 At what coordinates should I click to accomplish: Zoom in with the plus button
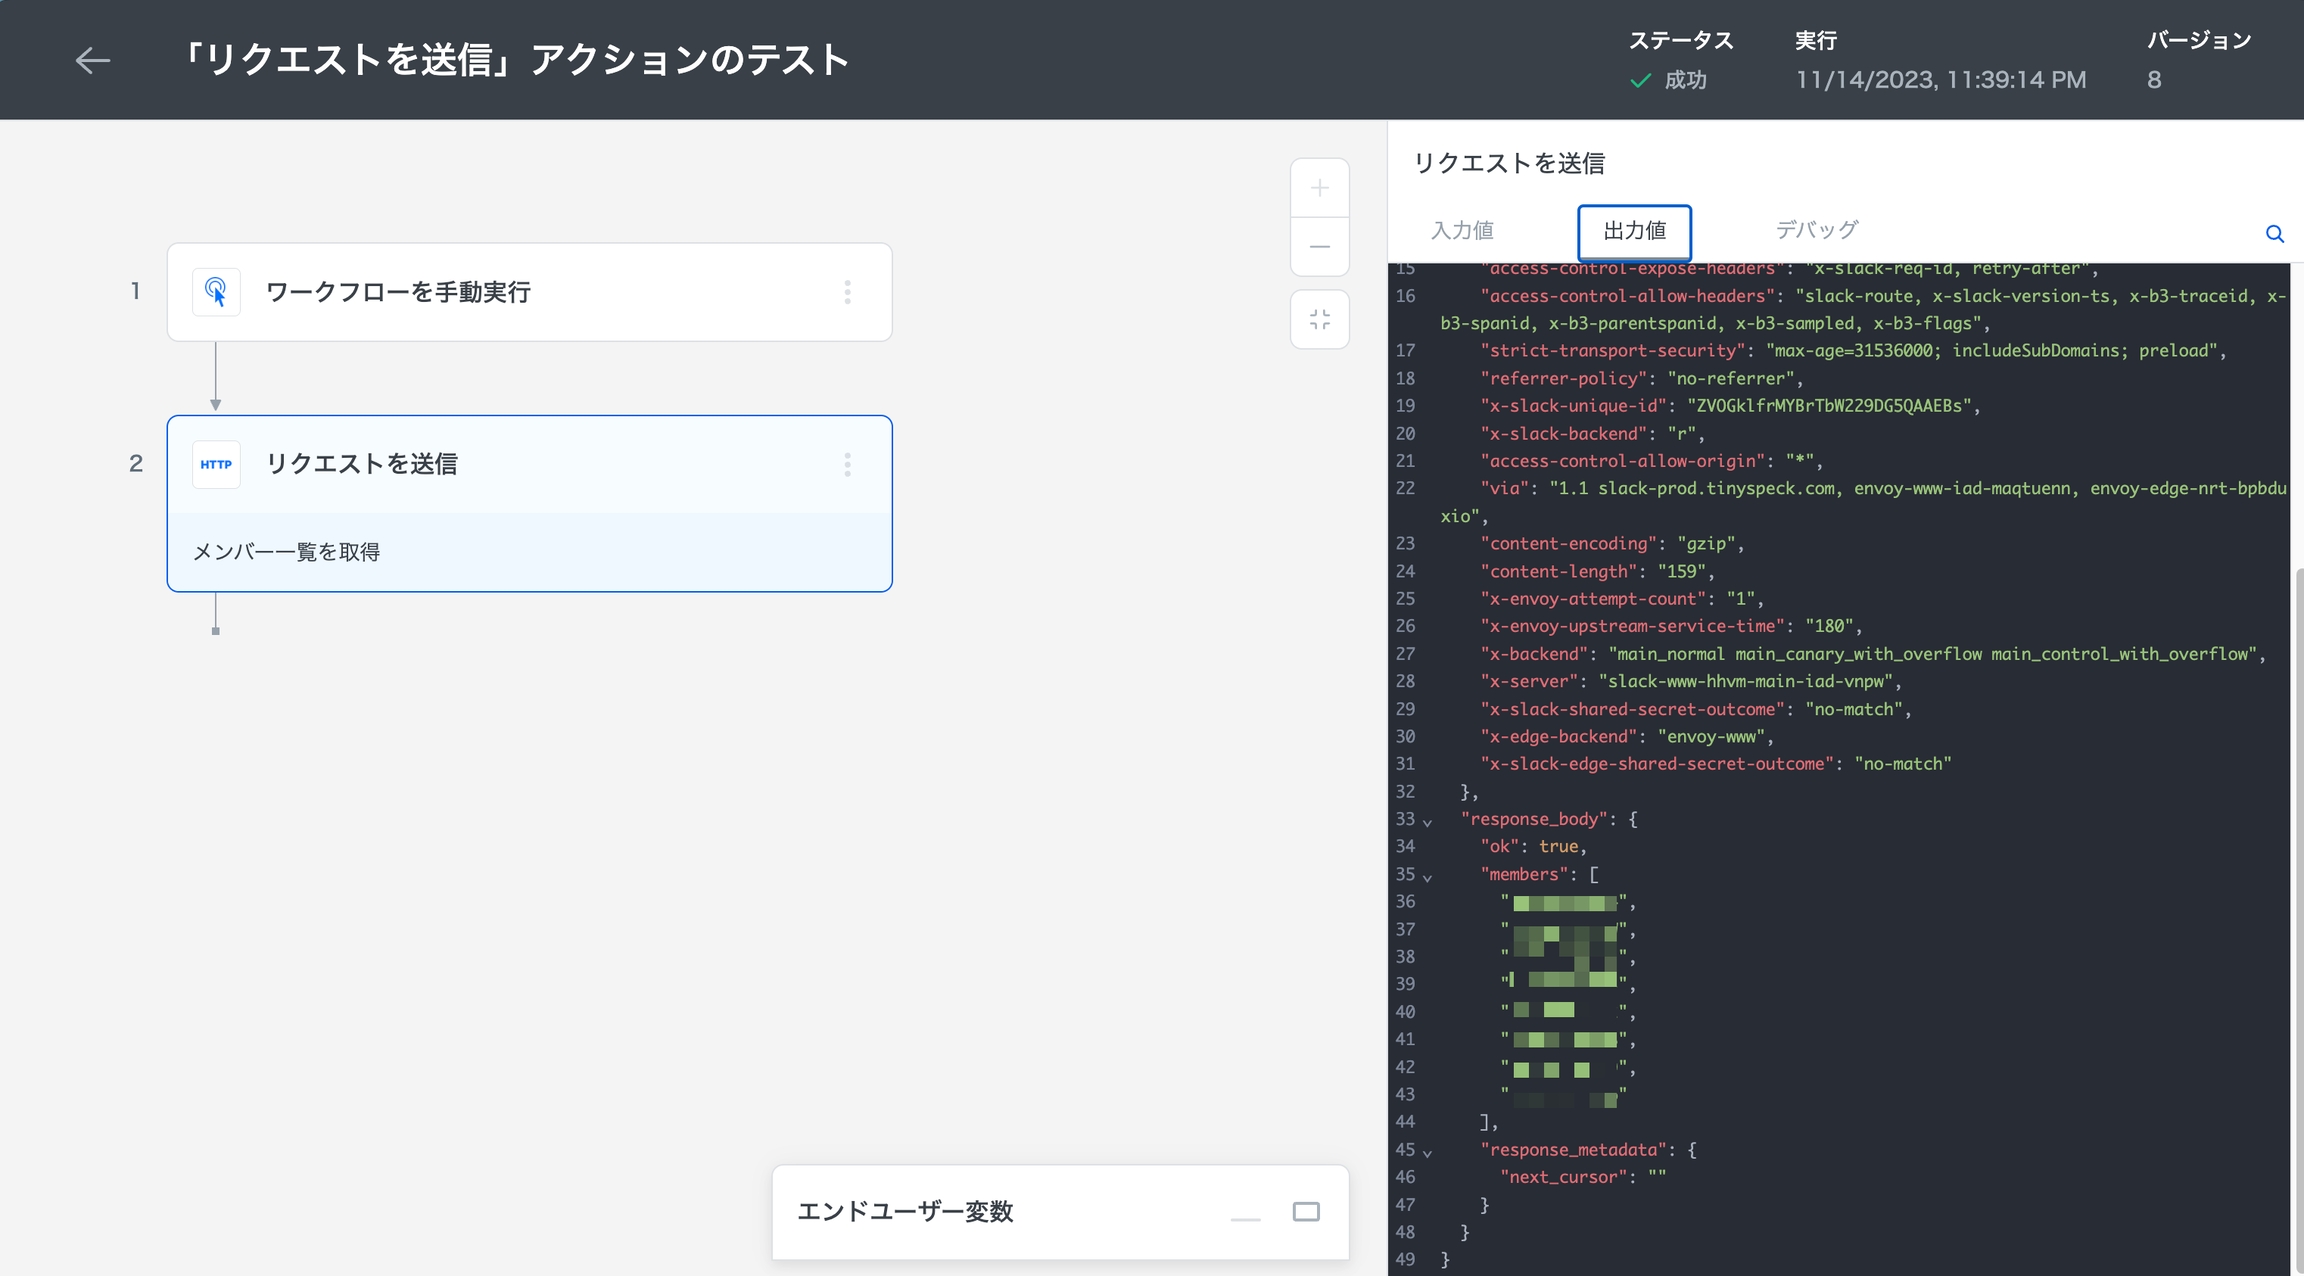(x=1319, y=188)
